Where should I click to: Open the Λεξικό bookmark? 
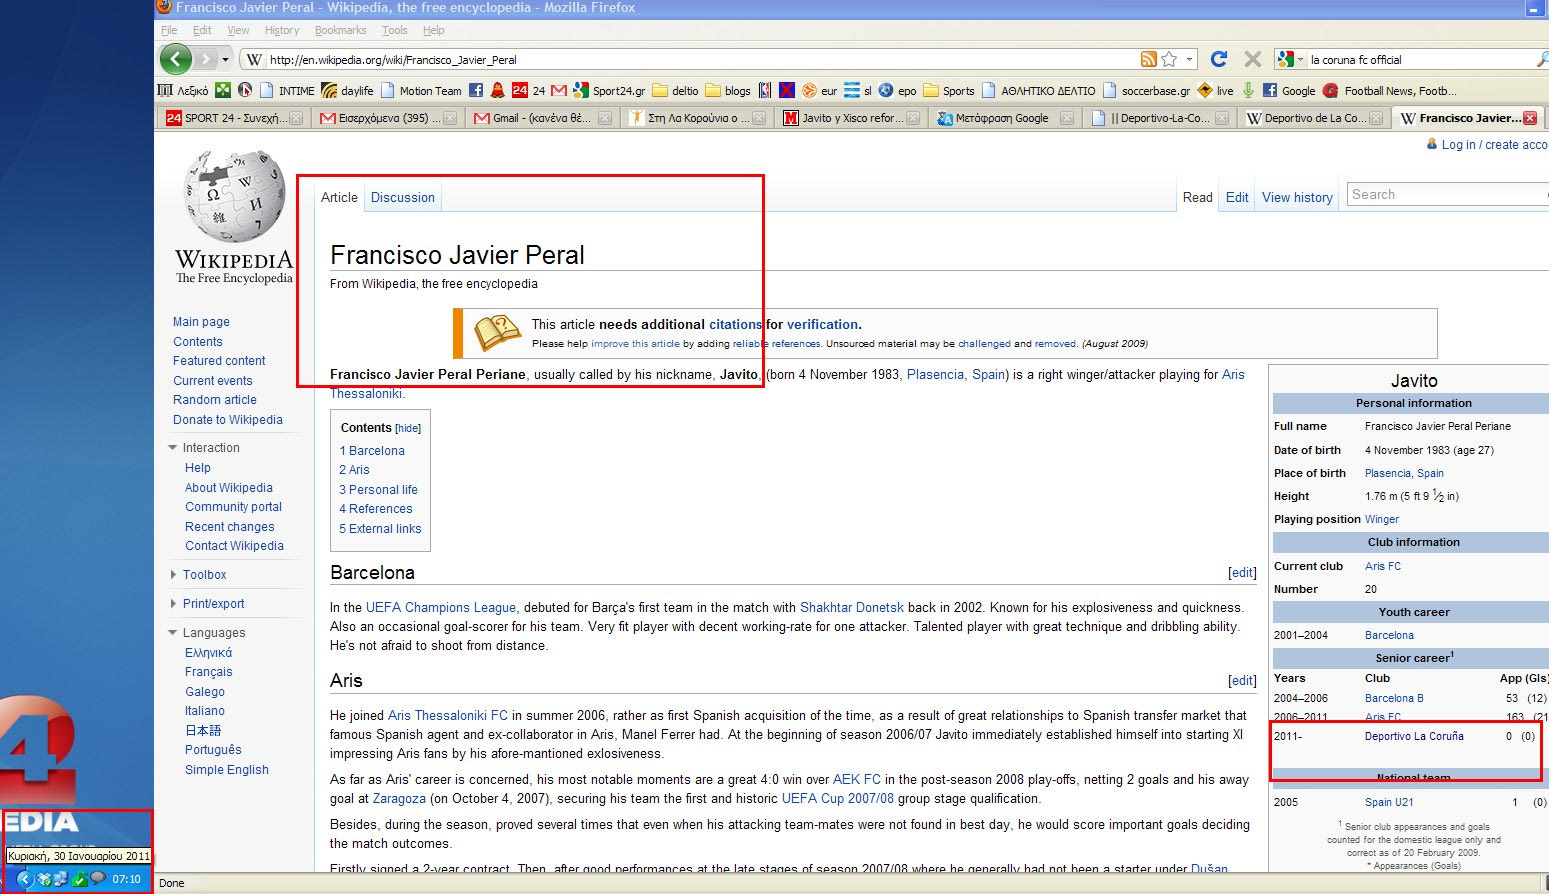pos(184,90)
